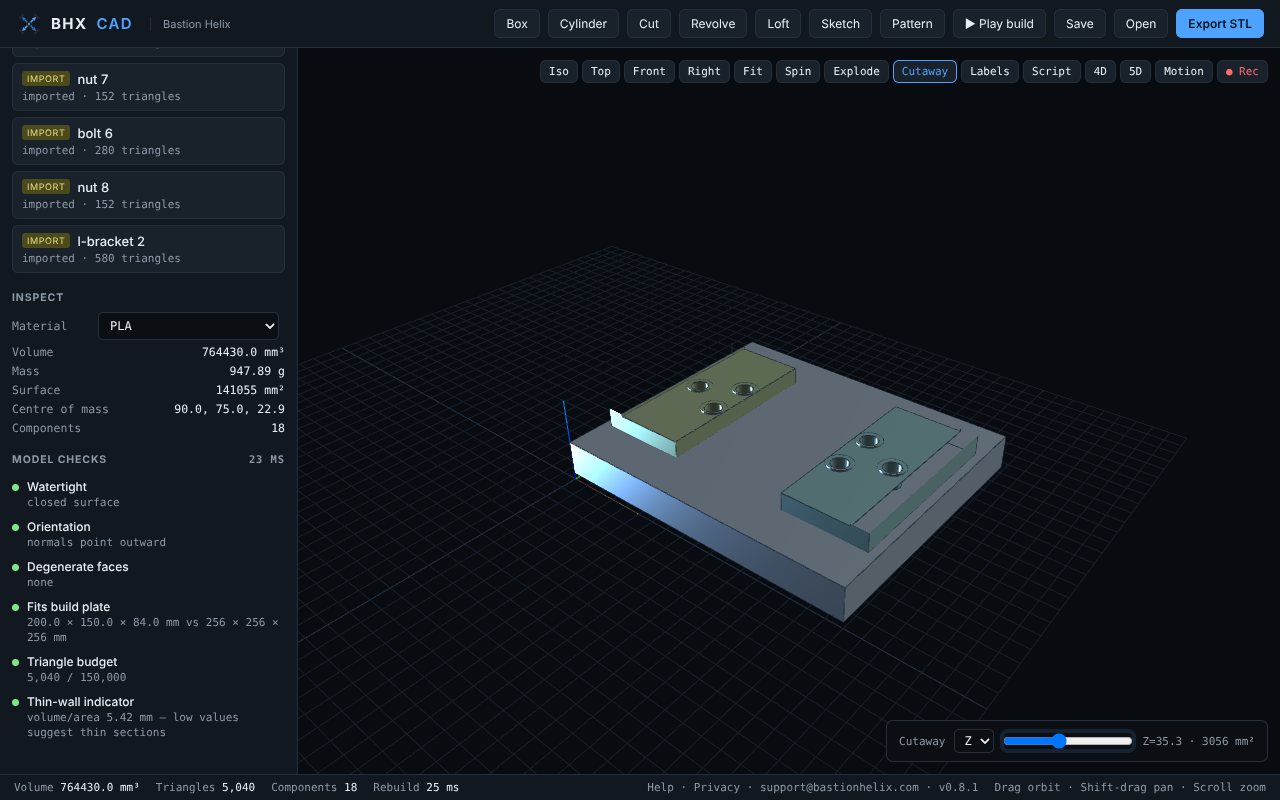This screenshot has height=800, width=1280.
Task: Select the bolt 6 import item
Action: coord(148,141)
